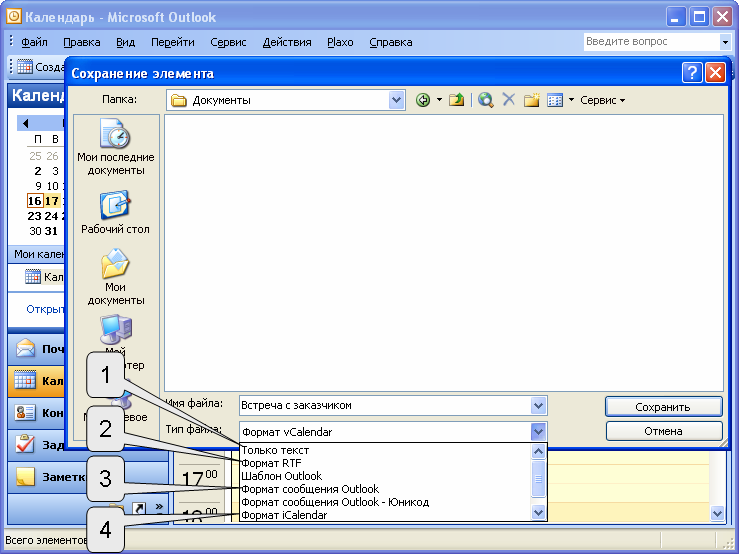Viewport: 739px width, 554px height.
Task: Open My Documents (Мои документы) place
Action: pyautogui.click(x=115, y=277)
